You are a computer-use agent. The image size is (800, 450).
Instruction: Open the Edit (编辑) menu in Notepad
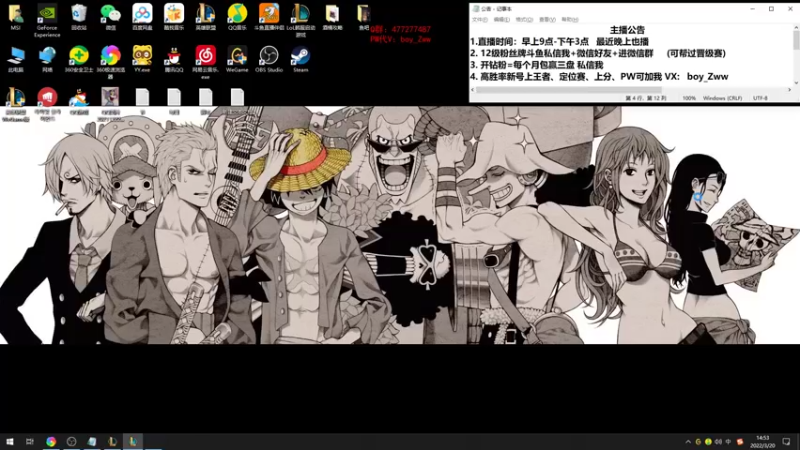(x=502, y=19)
